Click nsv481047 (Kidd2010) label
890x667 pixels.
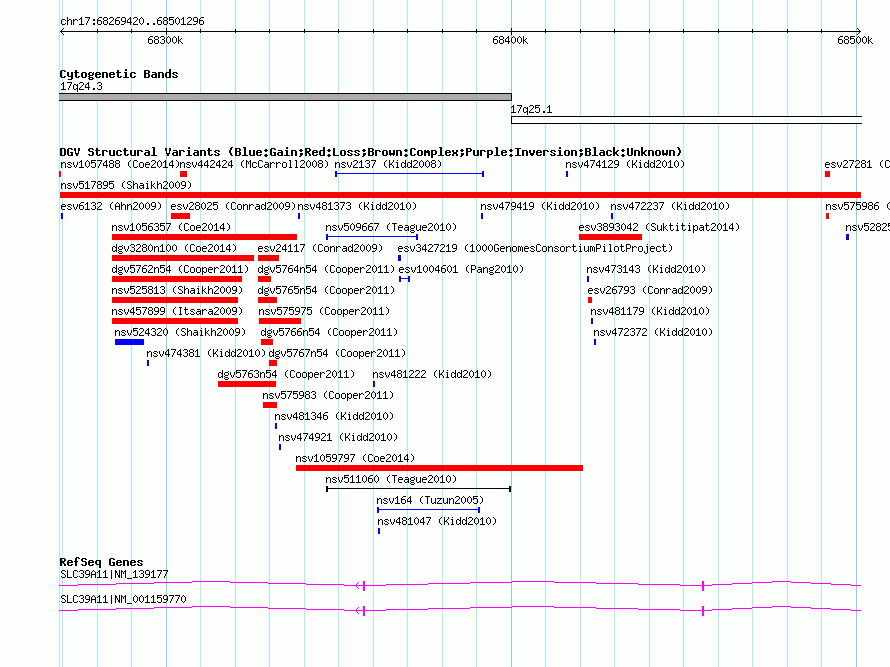(437, 521)
